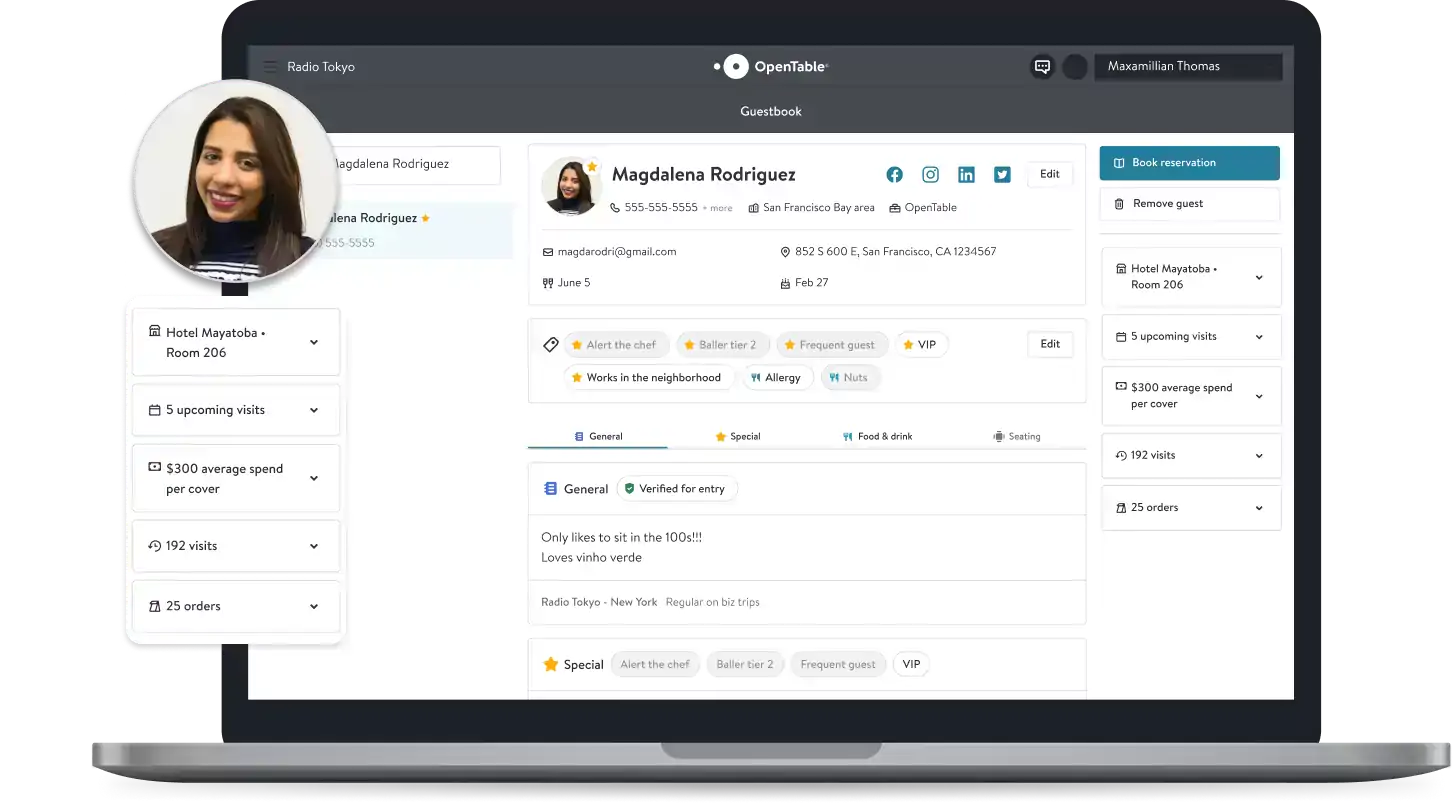Open Magdalena's Twitter profile icon
The width and height of the screenshot is (1453, 804).
point(1002,175)
